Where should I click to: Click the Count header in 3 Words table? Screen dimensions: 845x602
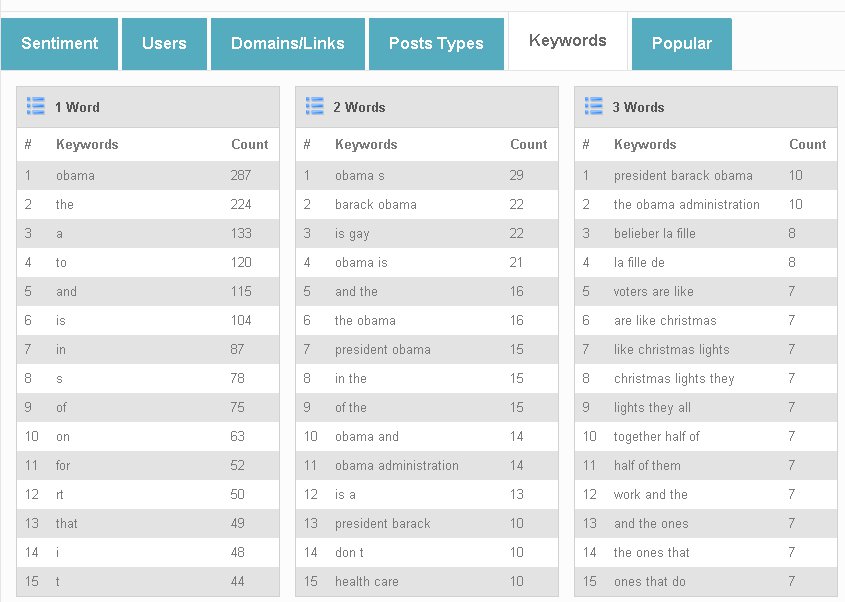tap(807, 144)
